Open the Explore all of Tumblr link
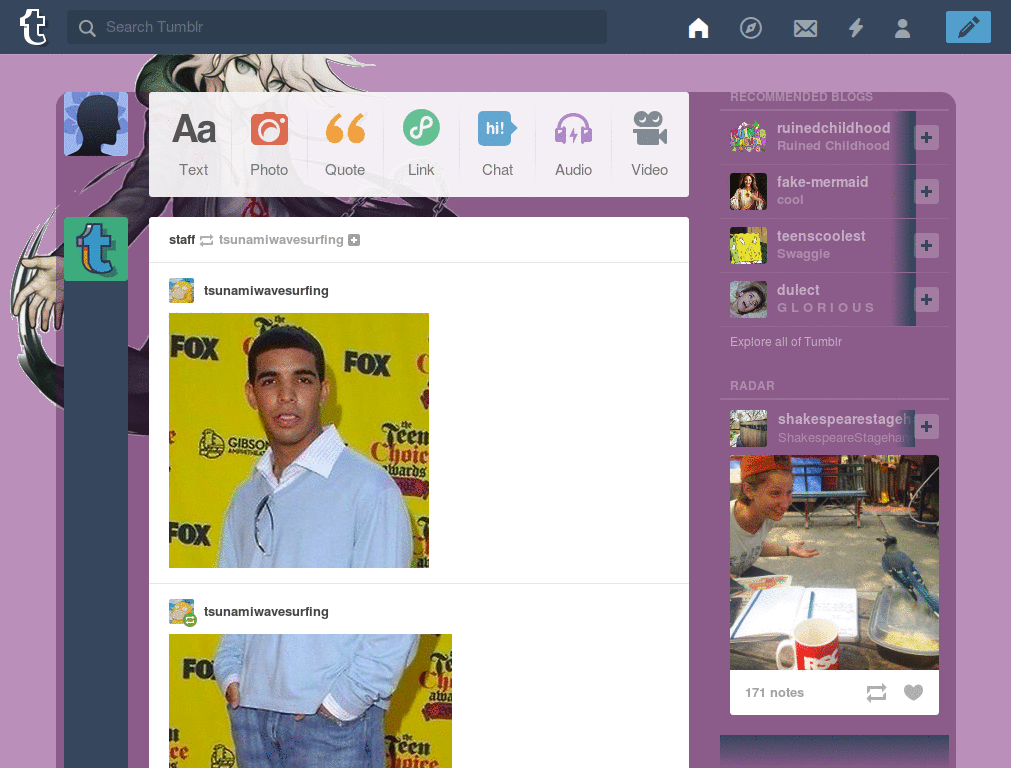 (786, 342)
